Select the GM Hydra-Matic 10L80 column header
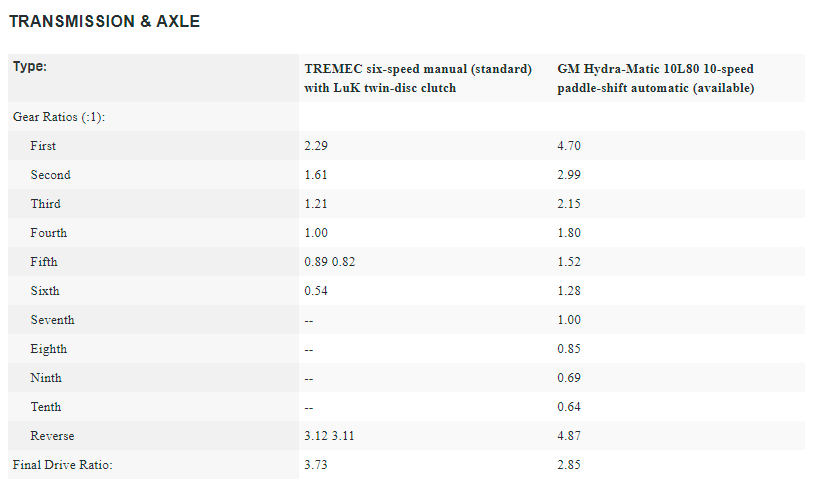 (655, 78)
